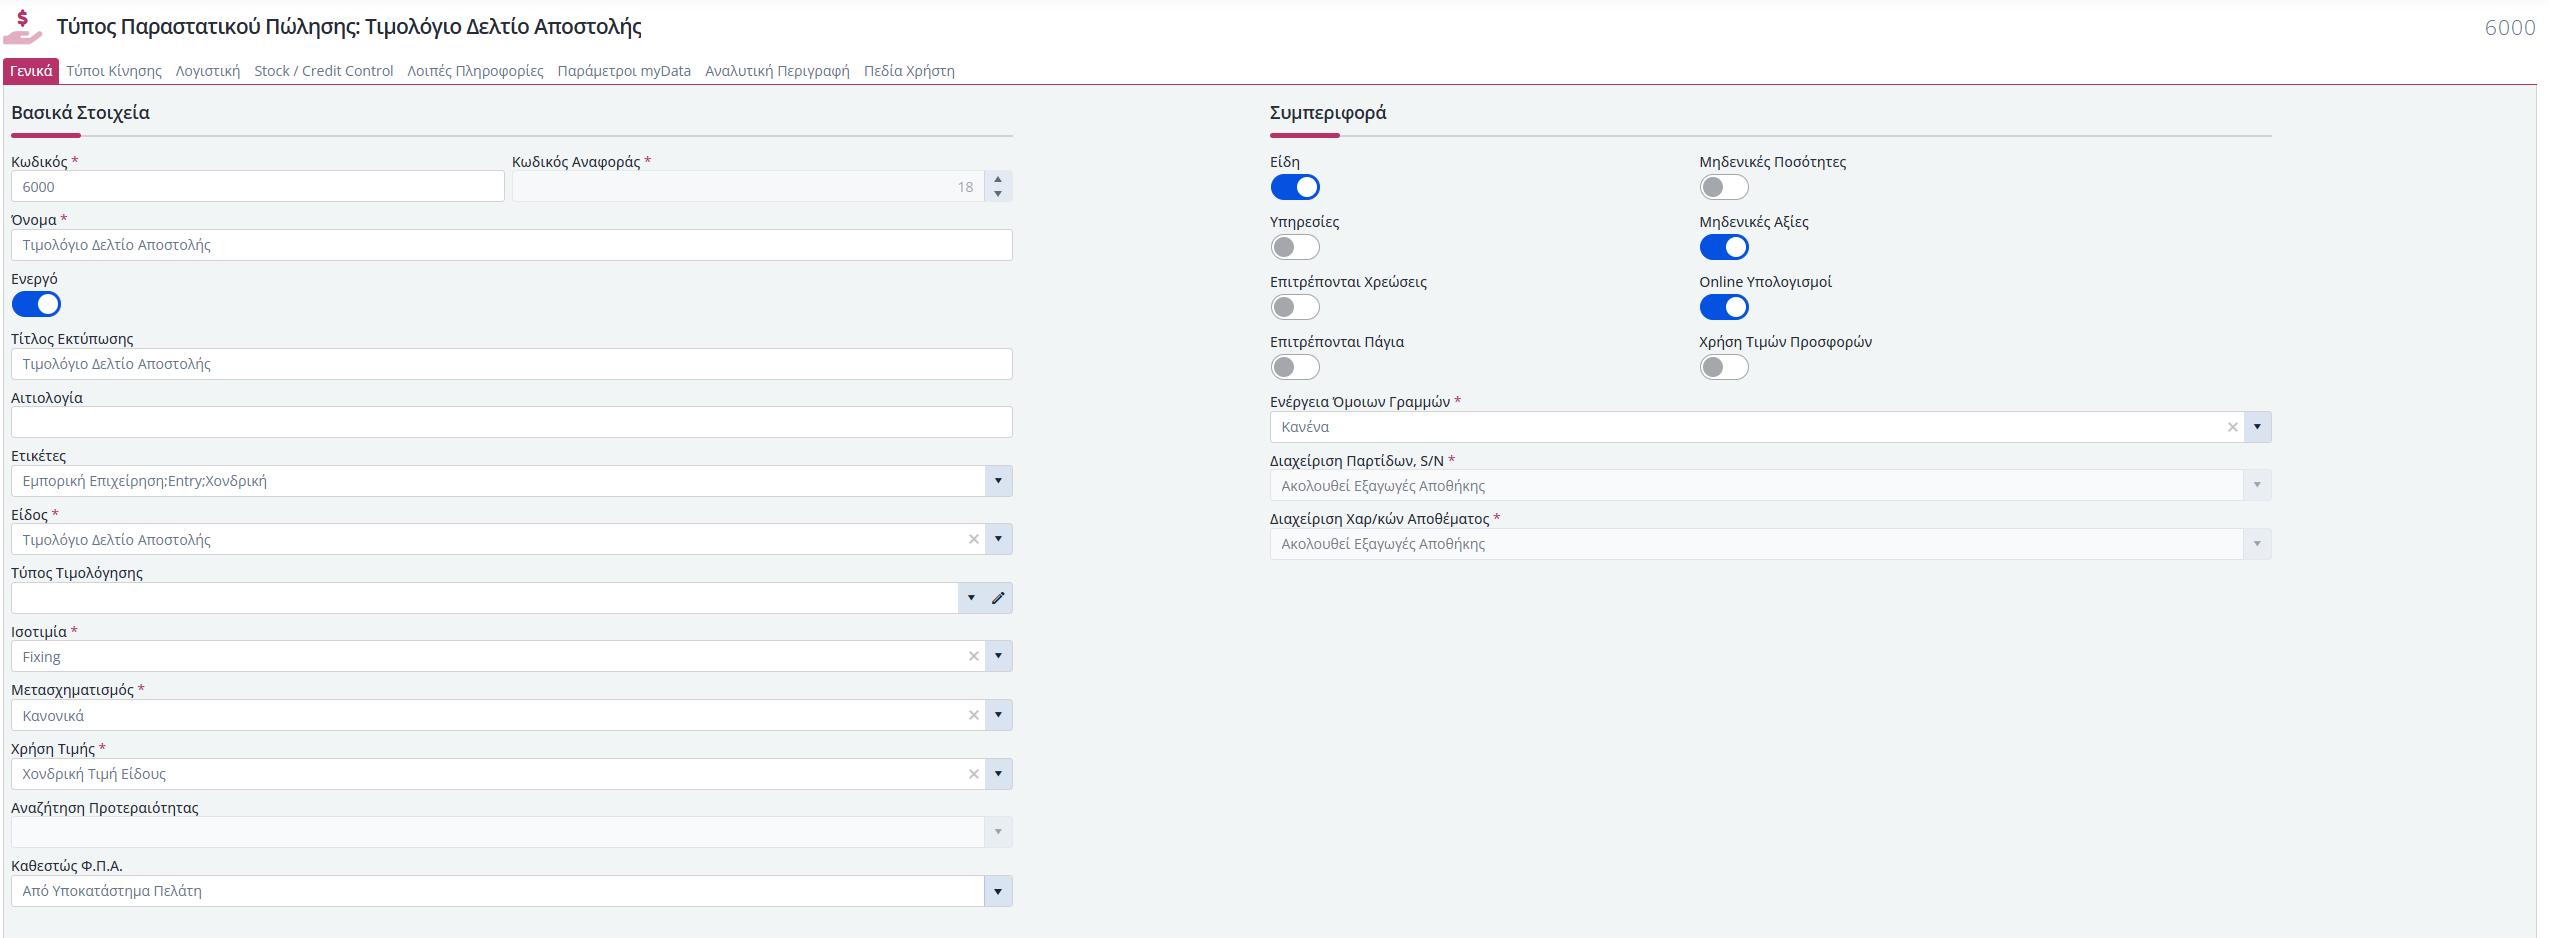
Task: Clear the Χρήση Τιμής value
Action: [x=973, y=774]
